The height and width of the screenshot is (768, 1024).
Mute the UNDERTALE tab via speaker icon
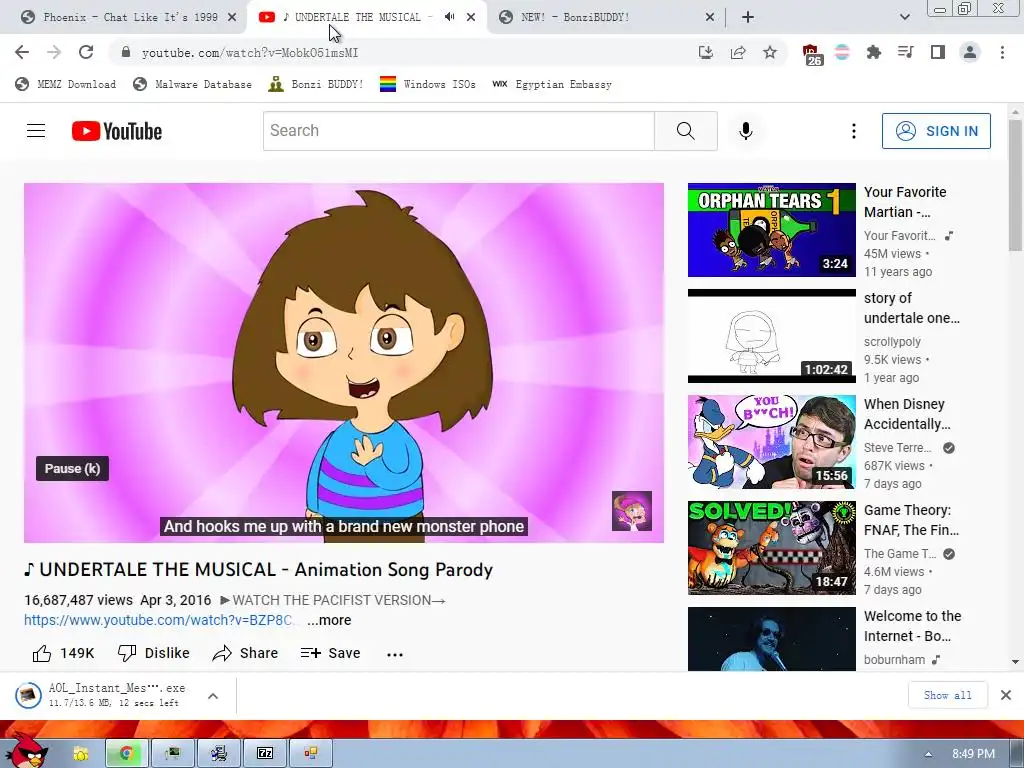(449, 17)
